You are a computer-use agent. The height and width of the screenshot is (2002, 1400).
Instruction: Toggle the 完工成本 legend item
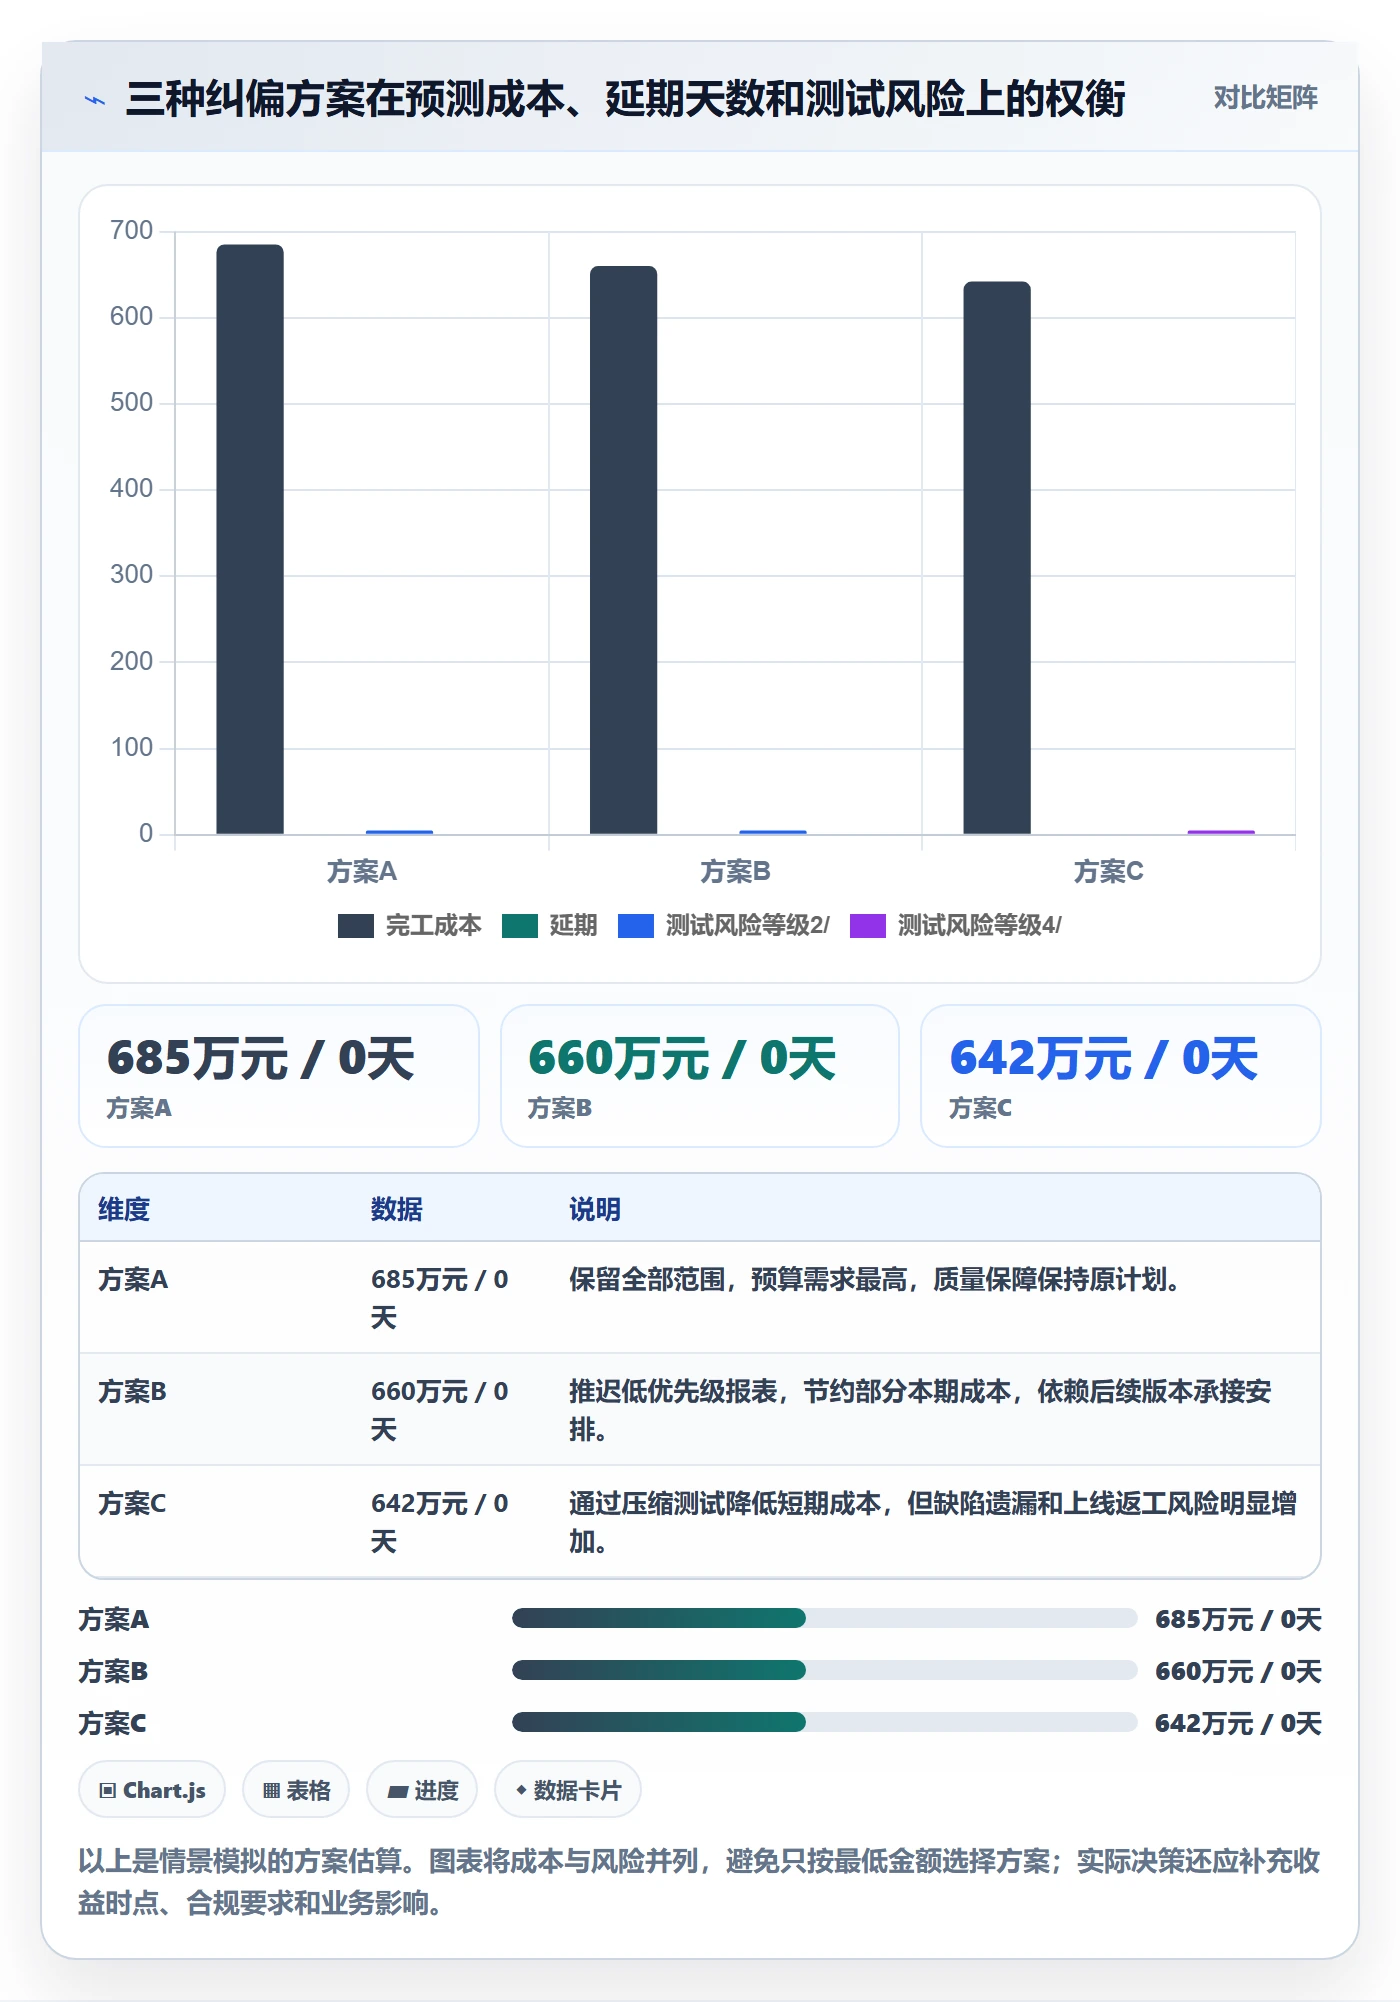pos(409,925)
